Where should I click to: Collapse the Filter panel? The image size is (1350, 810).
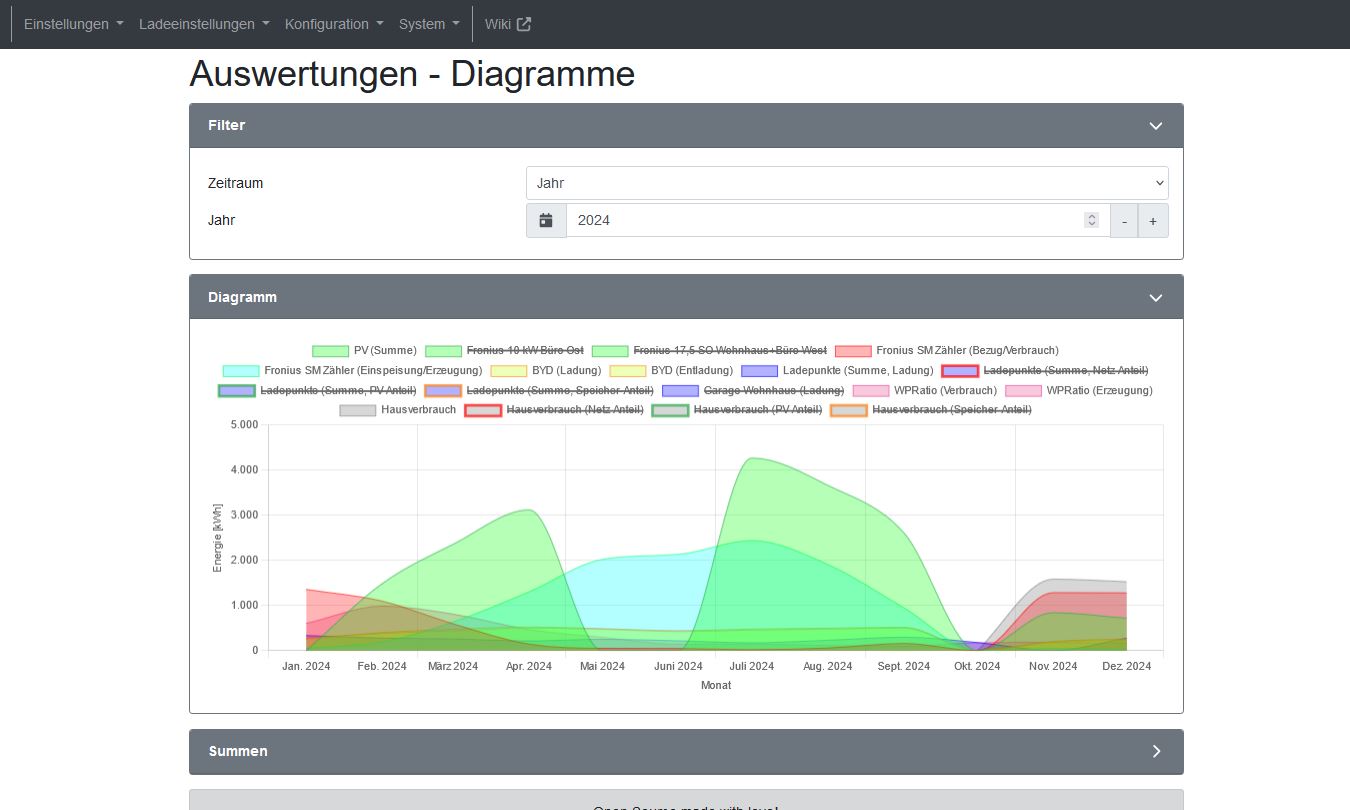pos(1156,125)
